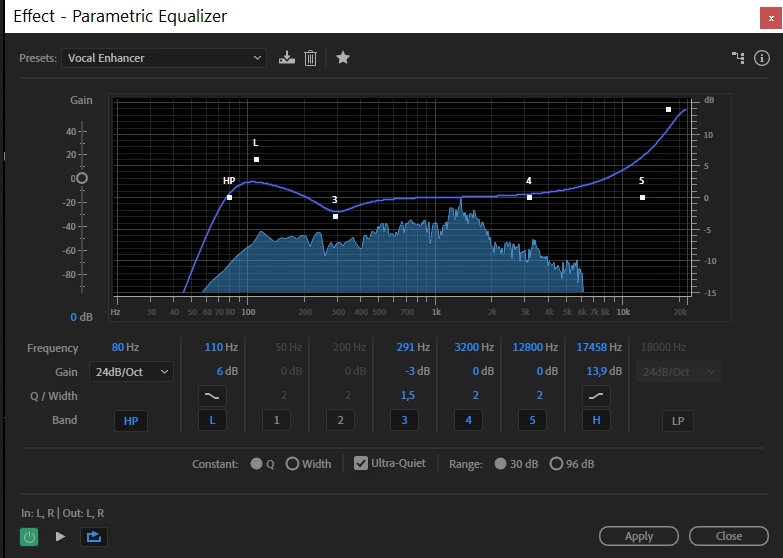783x558 pixels.
Task: Uncheck the Ultra-Quiet checkbox
Action: coord(361,463)
